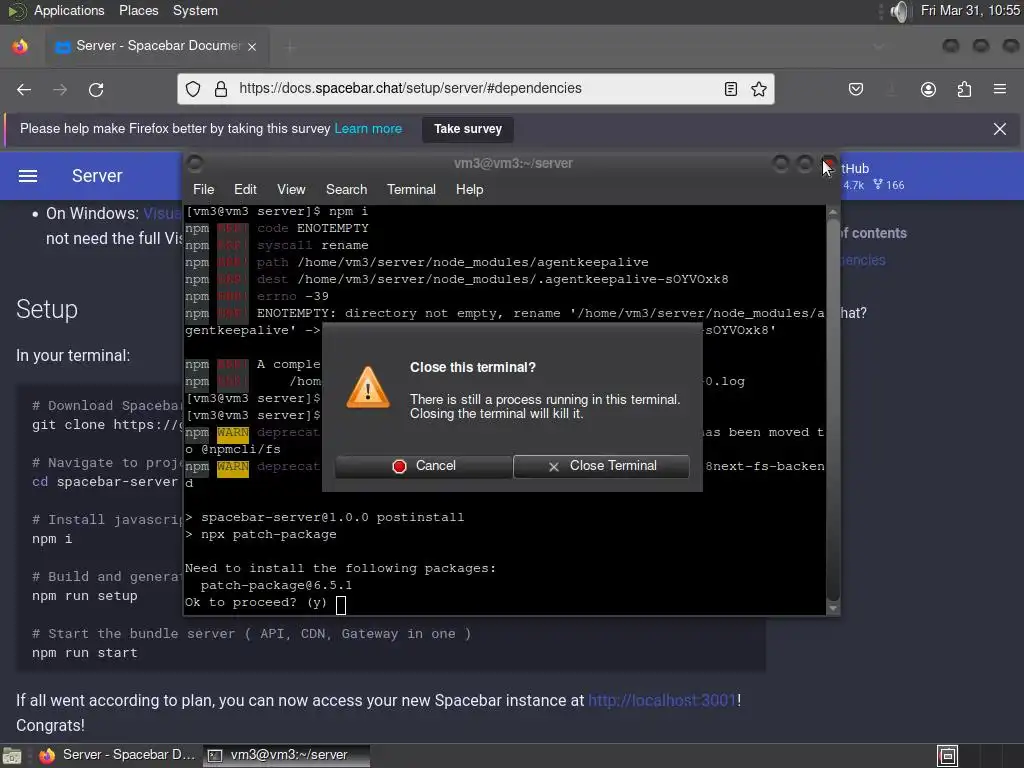Click the Firefox logo beside the tab
Screen dimensions: 1024x768
pyautogui.click(x=20, y=46)
